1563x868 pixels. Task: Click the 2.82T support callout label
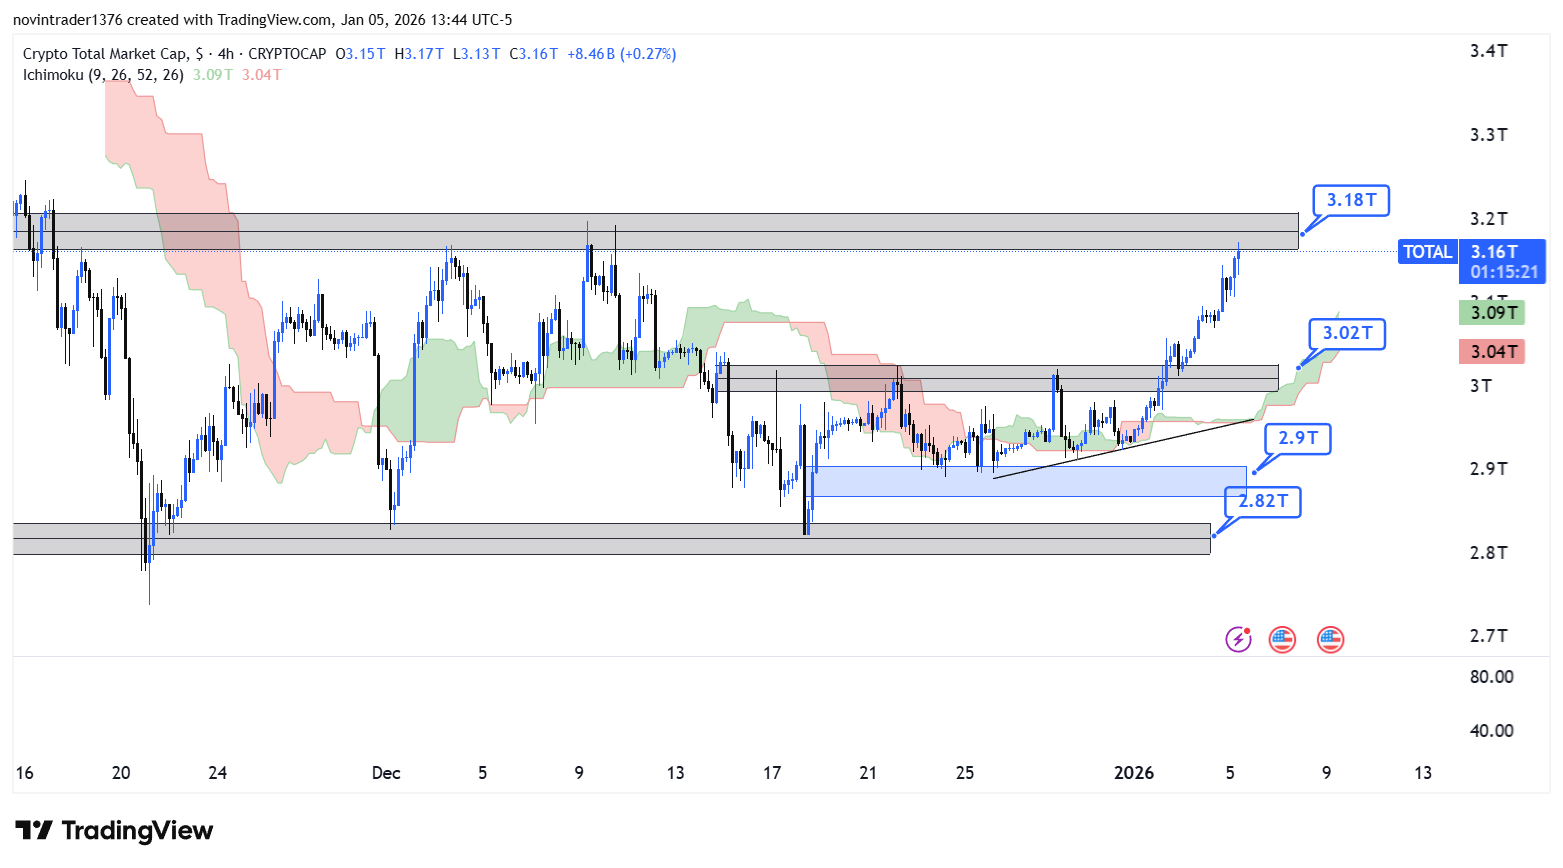pos(1263,501)
